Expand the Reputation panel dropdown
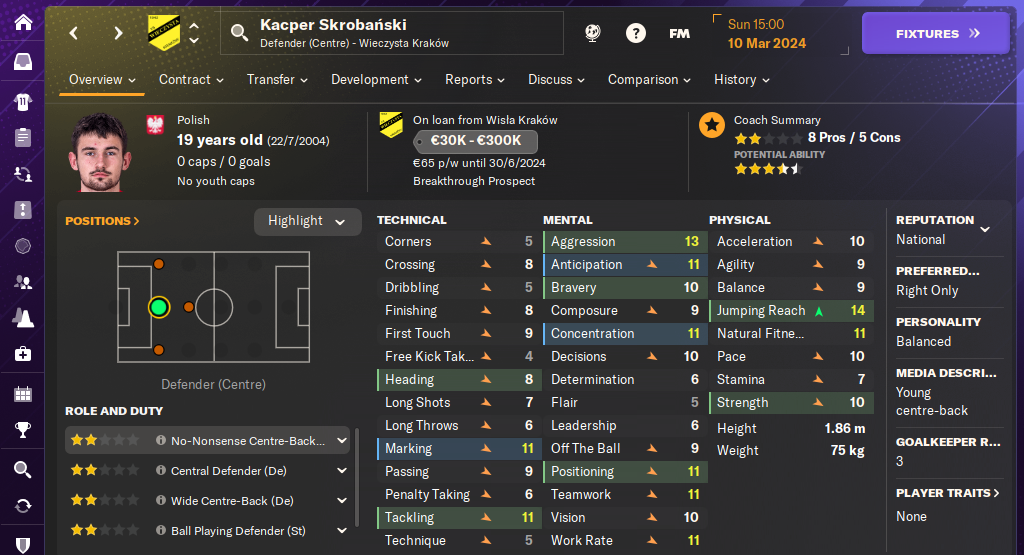 pyautogui.click(x=985, y=229)
